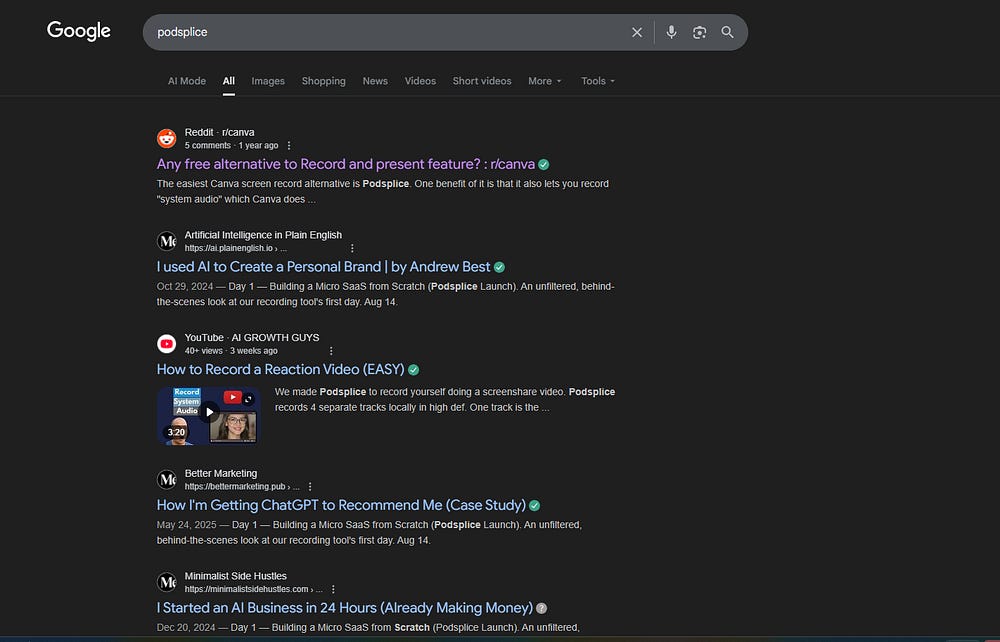Image resolution: width=1000 pixels, height=642 pixels.
Task: Click '5 comments · 1 year ago' text
Action: [232, 145]
